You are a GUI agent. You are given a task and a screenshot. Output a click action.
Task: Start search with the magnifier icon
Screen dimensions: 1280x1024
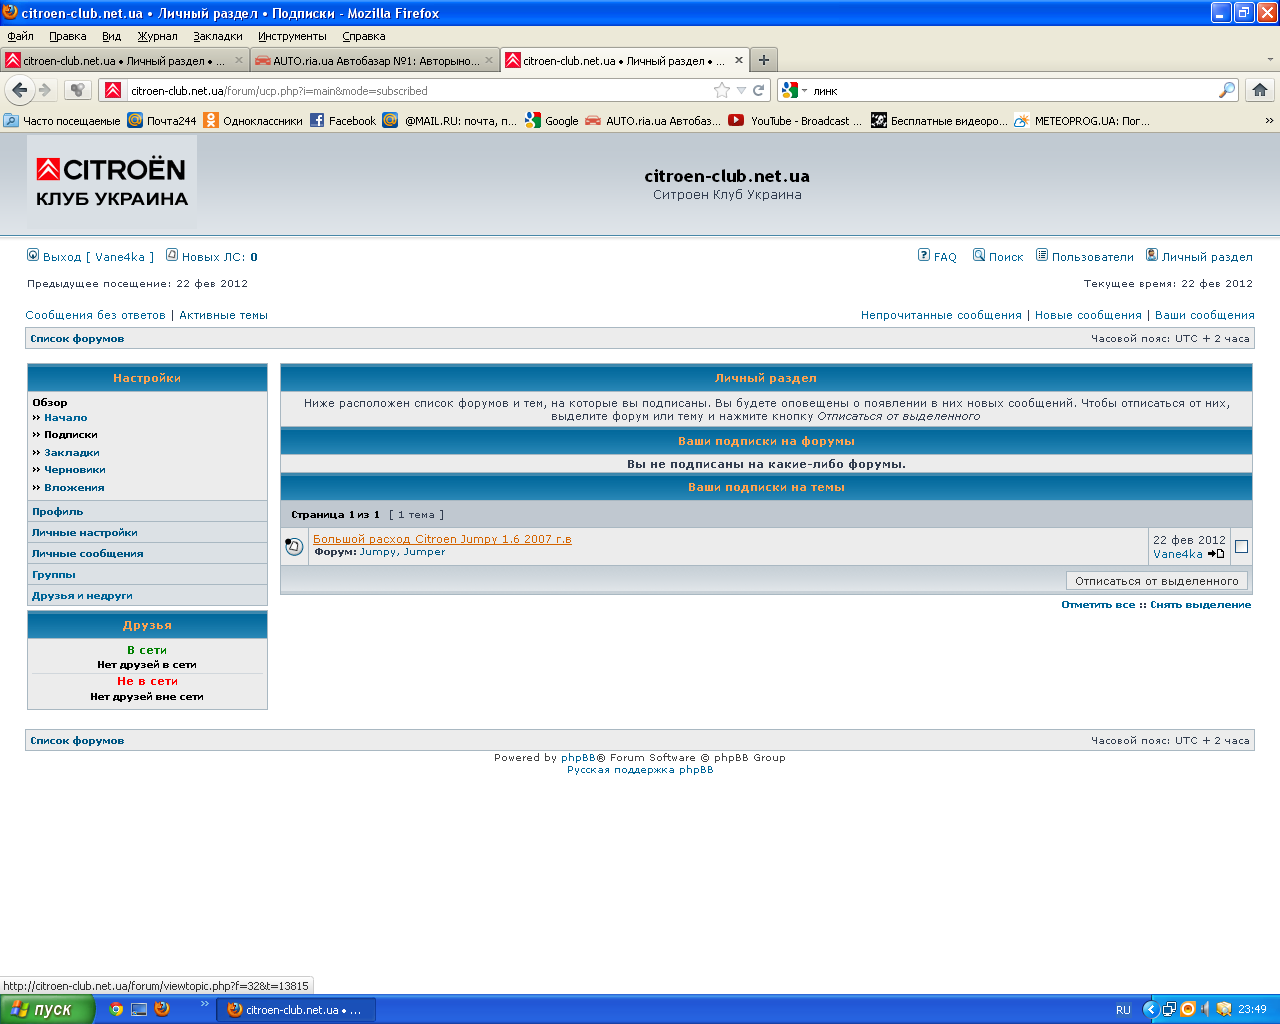point(1227,90)
